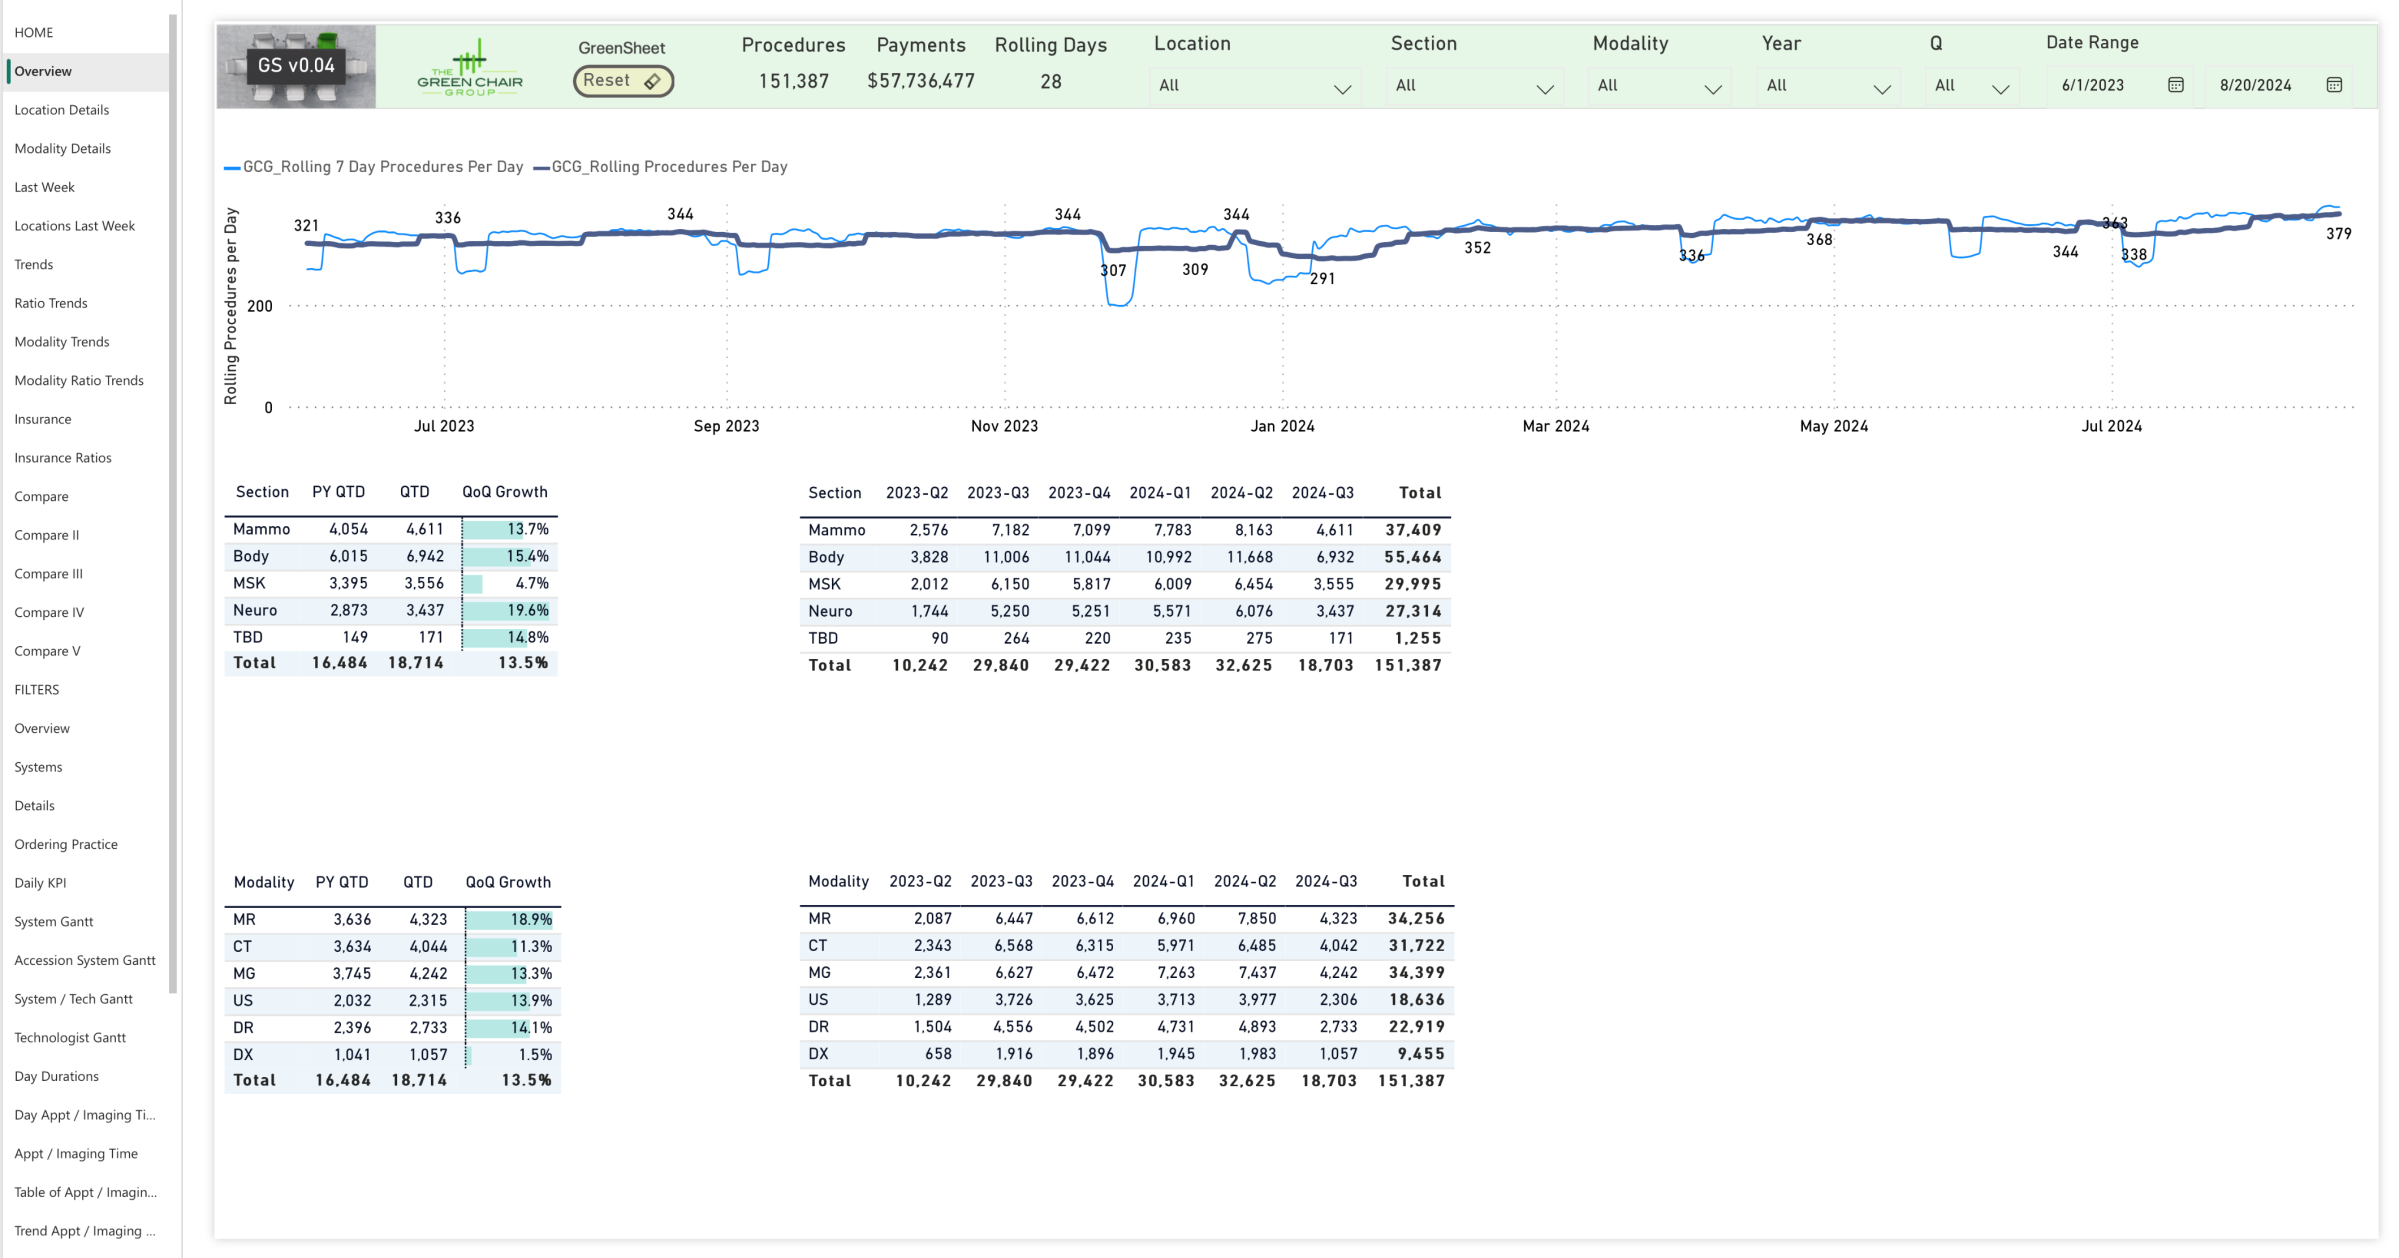The height and width of the screenshot is (1258, 2399).
Task: Toggle the GCG_Rolling Procedures Per Day legend
Action: pos(668,167)
